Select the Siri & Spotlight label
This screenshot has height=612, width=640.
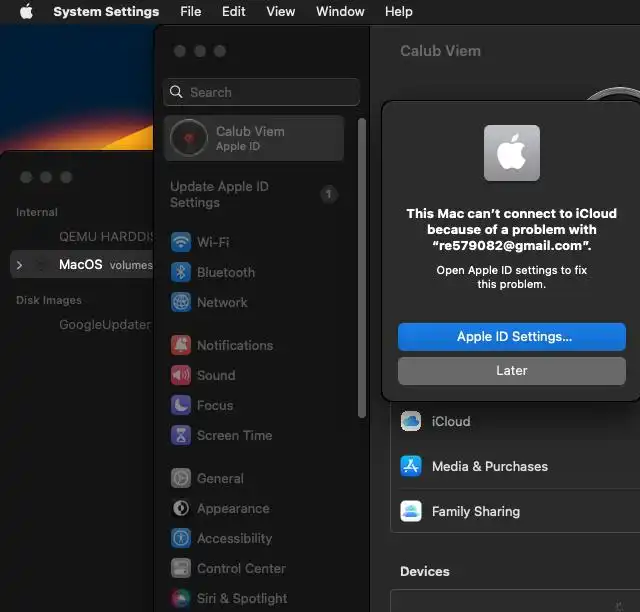[242, 599]
